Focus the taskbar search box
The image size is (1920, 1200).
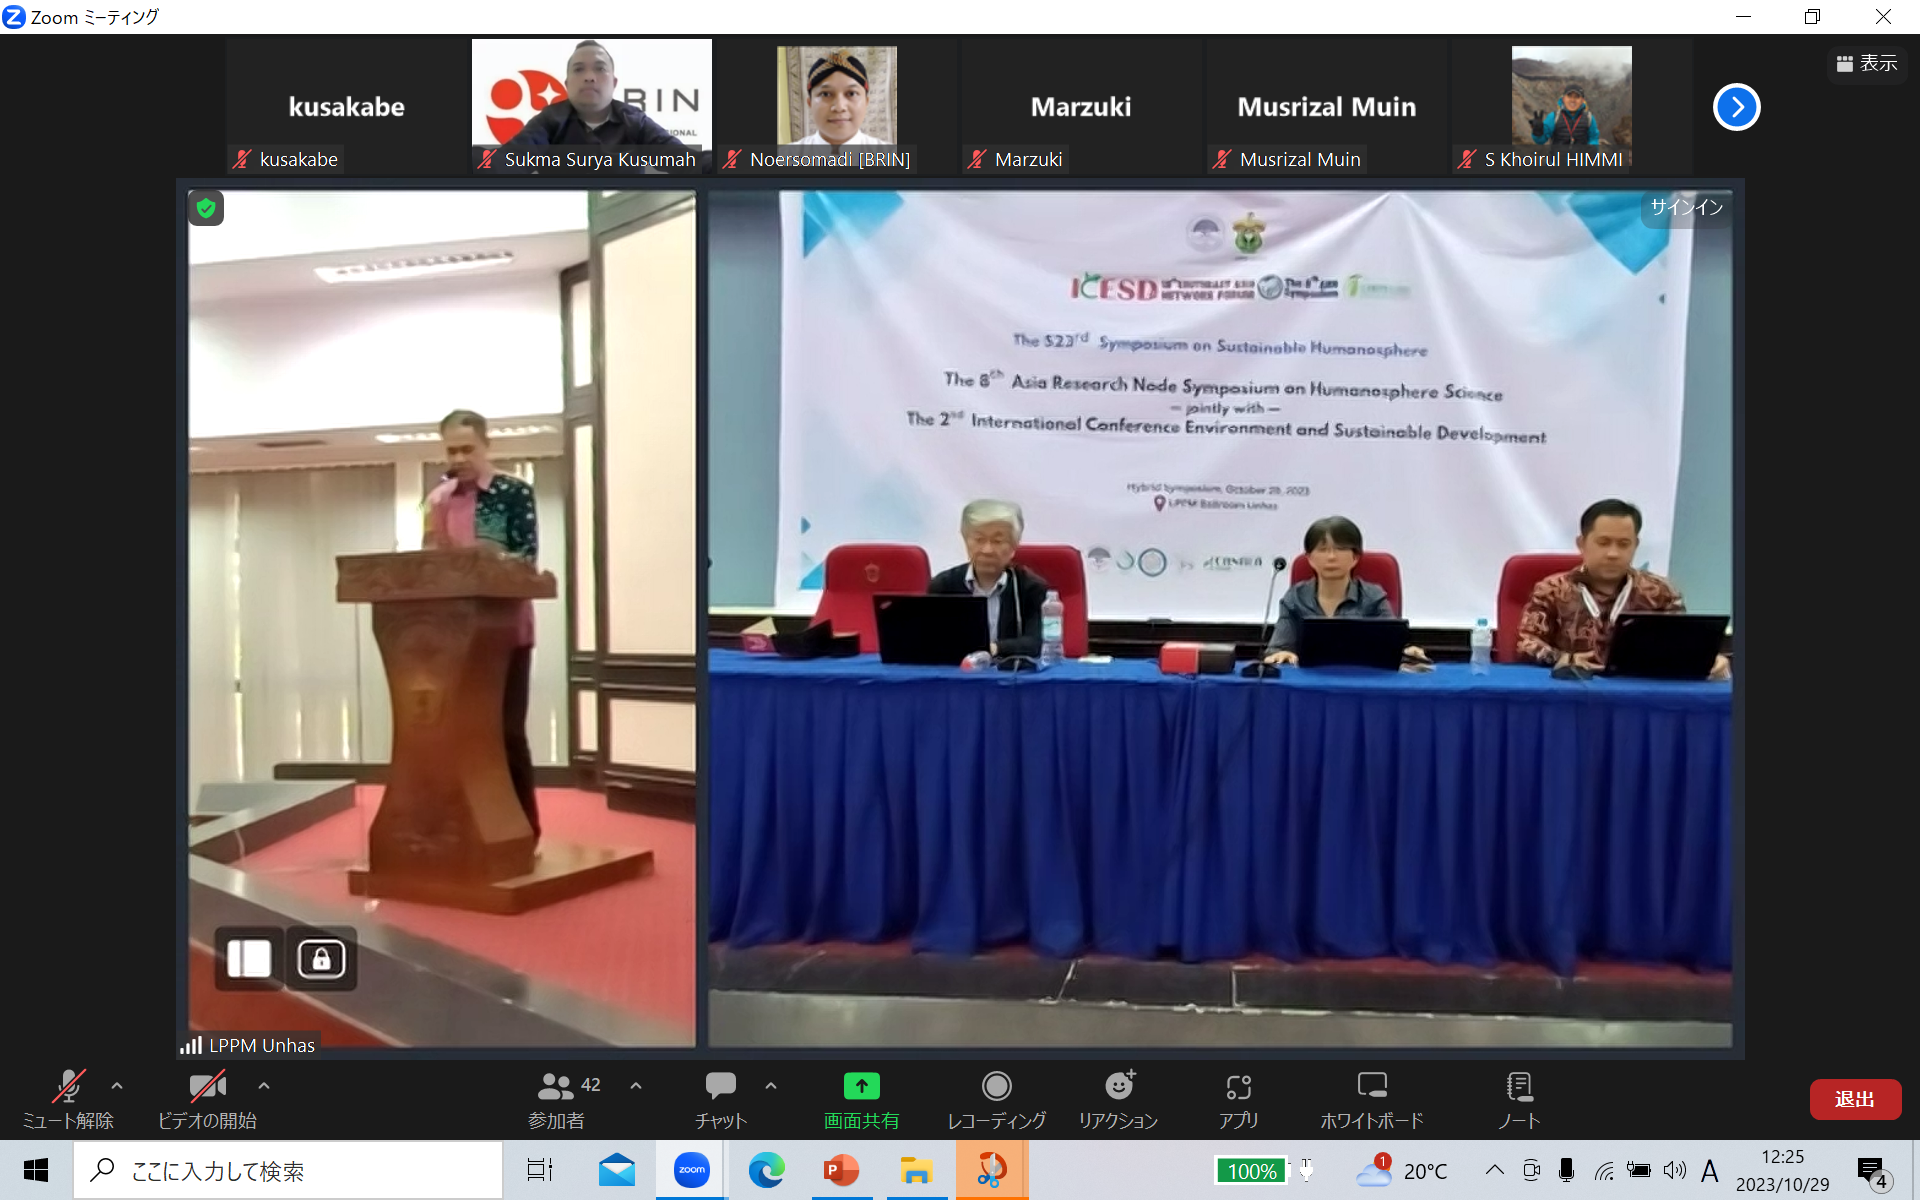(288, 1170)
